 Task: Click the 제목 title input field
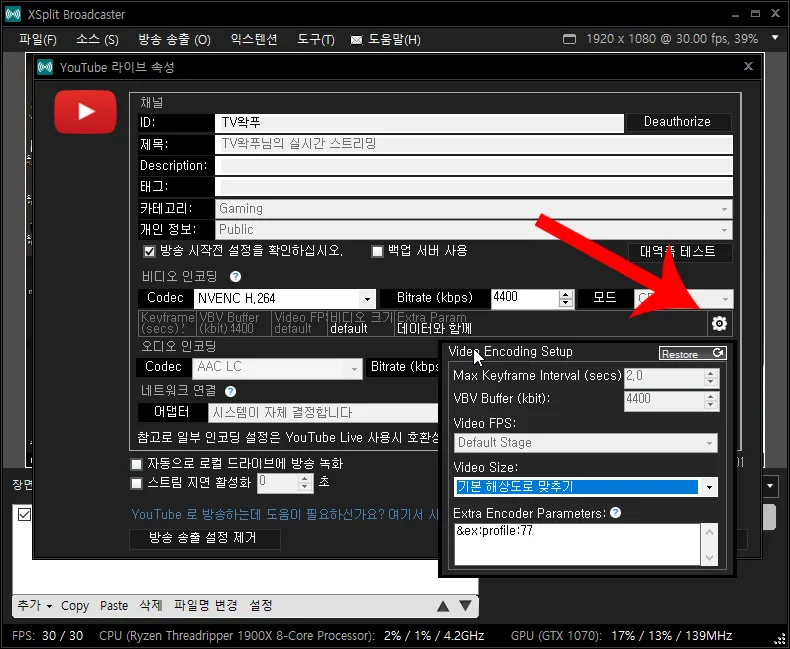click(474, 144)
